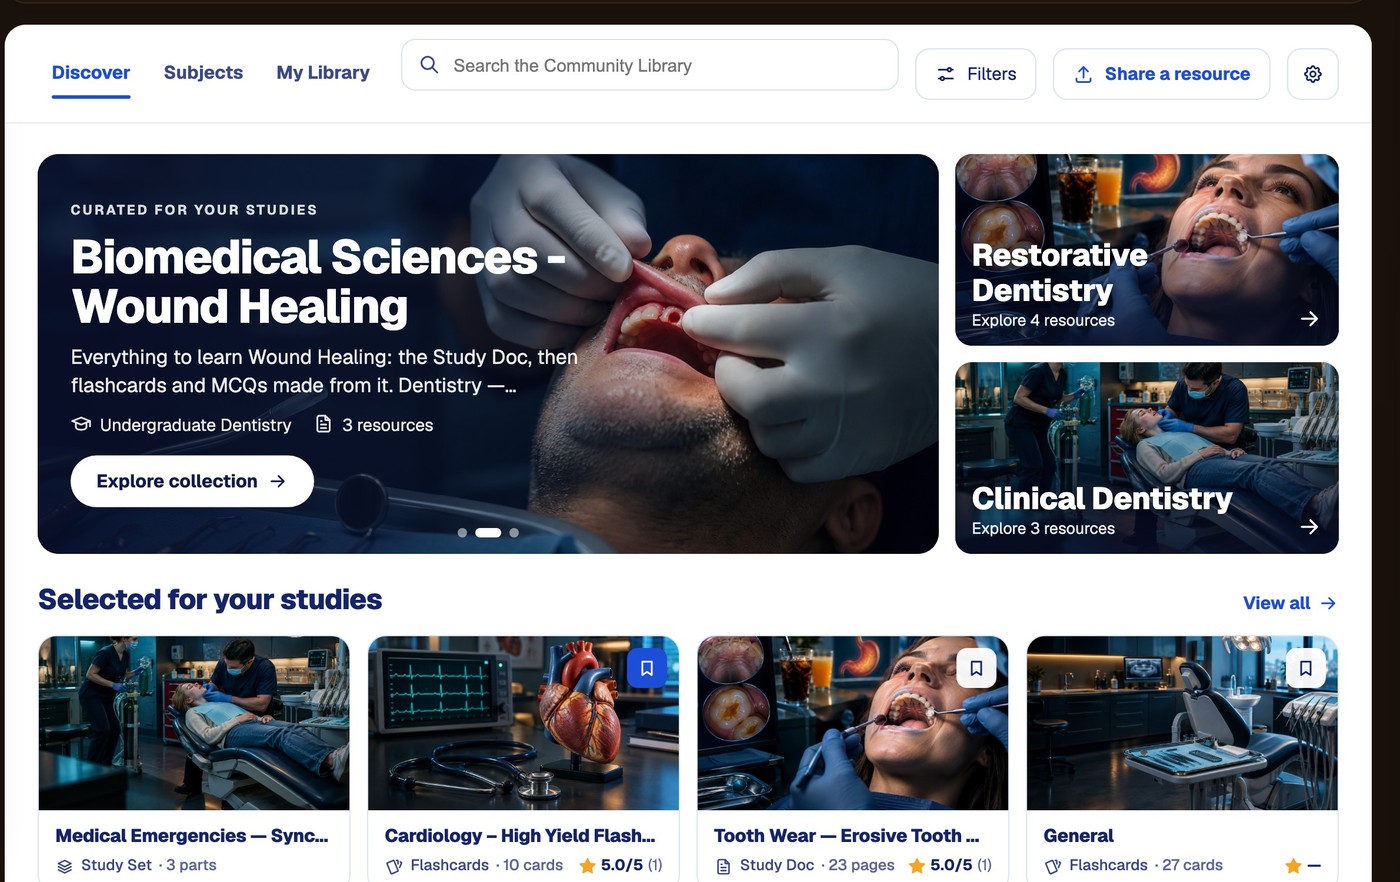Viewport: 1400px width, 882px height.
Task: Click the arrow on Clinical Dentistry card
Action: point(1309,527)
